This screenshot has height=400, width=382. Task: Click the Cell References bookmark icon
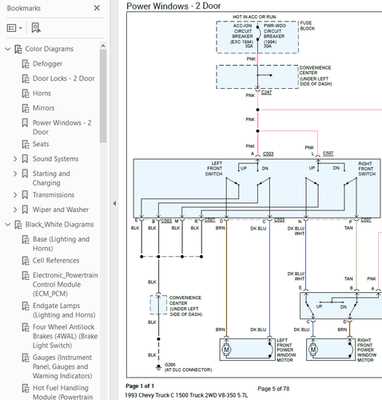[25, 260]
